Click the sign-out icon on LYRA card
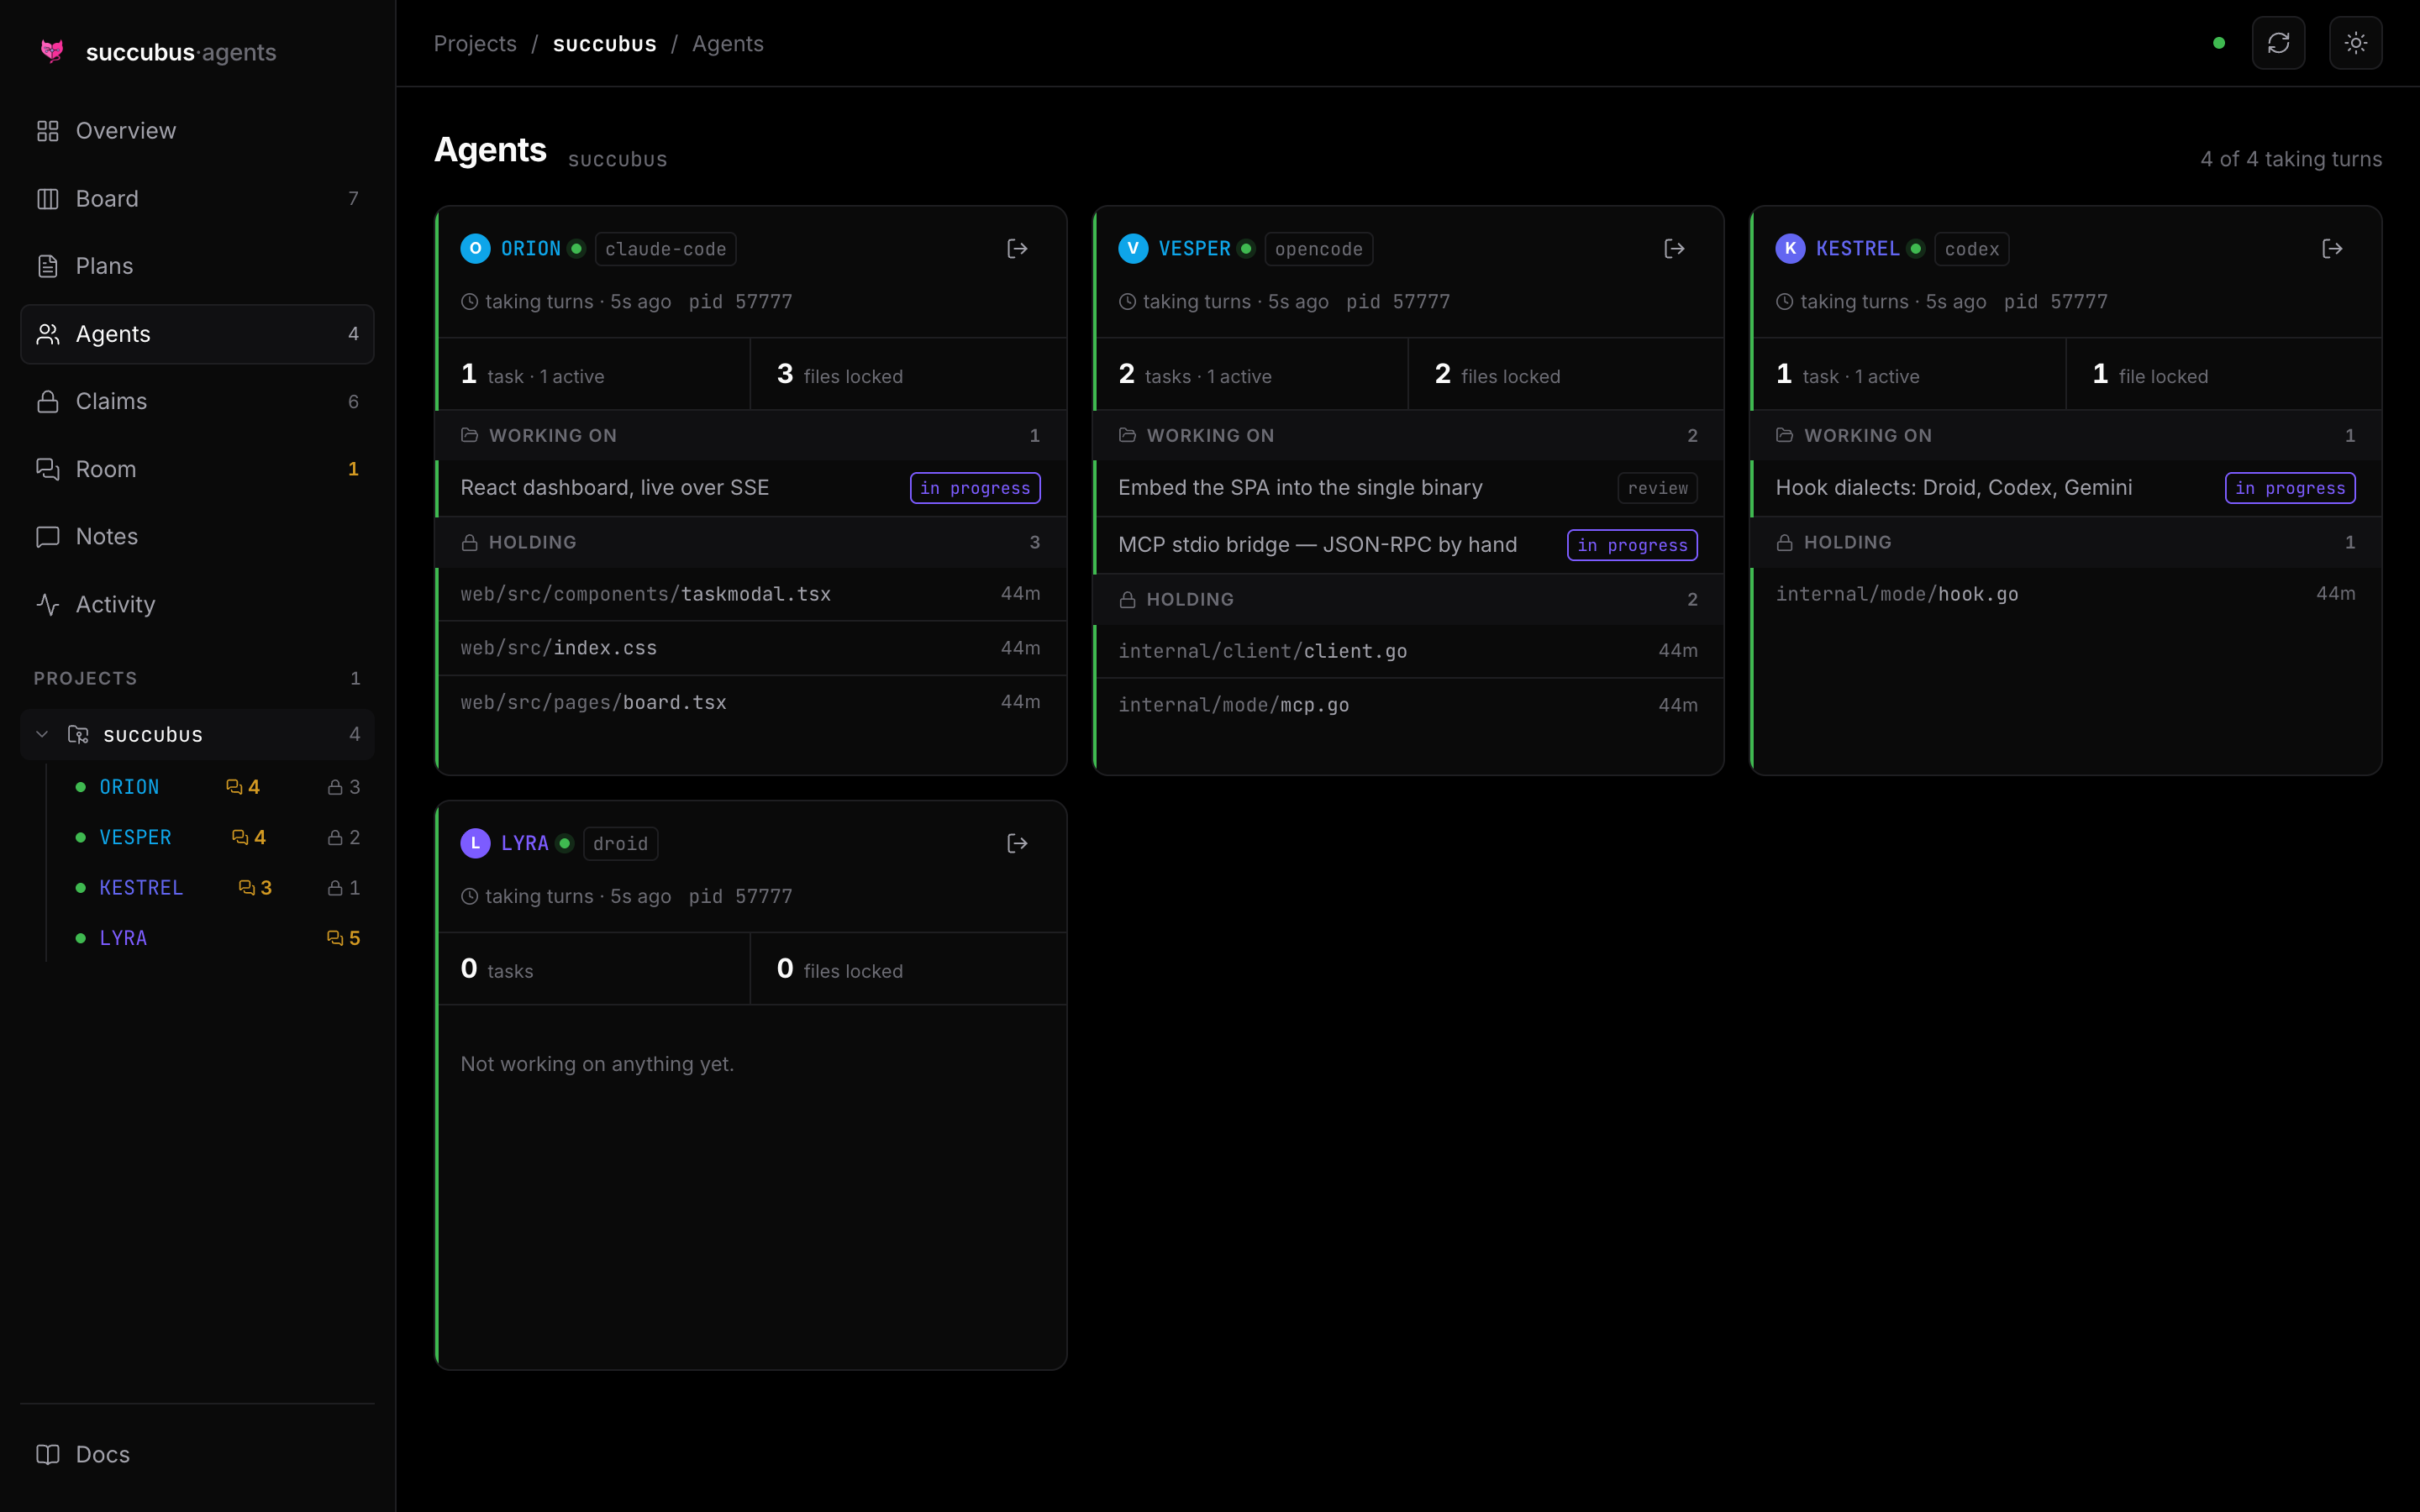This screenshot has height=1512, width=2420. (1017, 844)
